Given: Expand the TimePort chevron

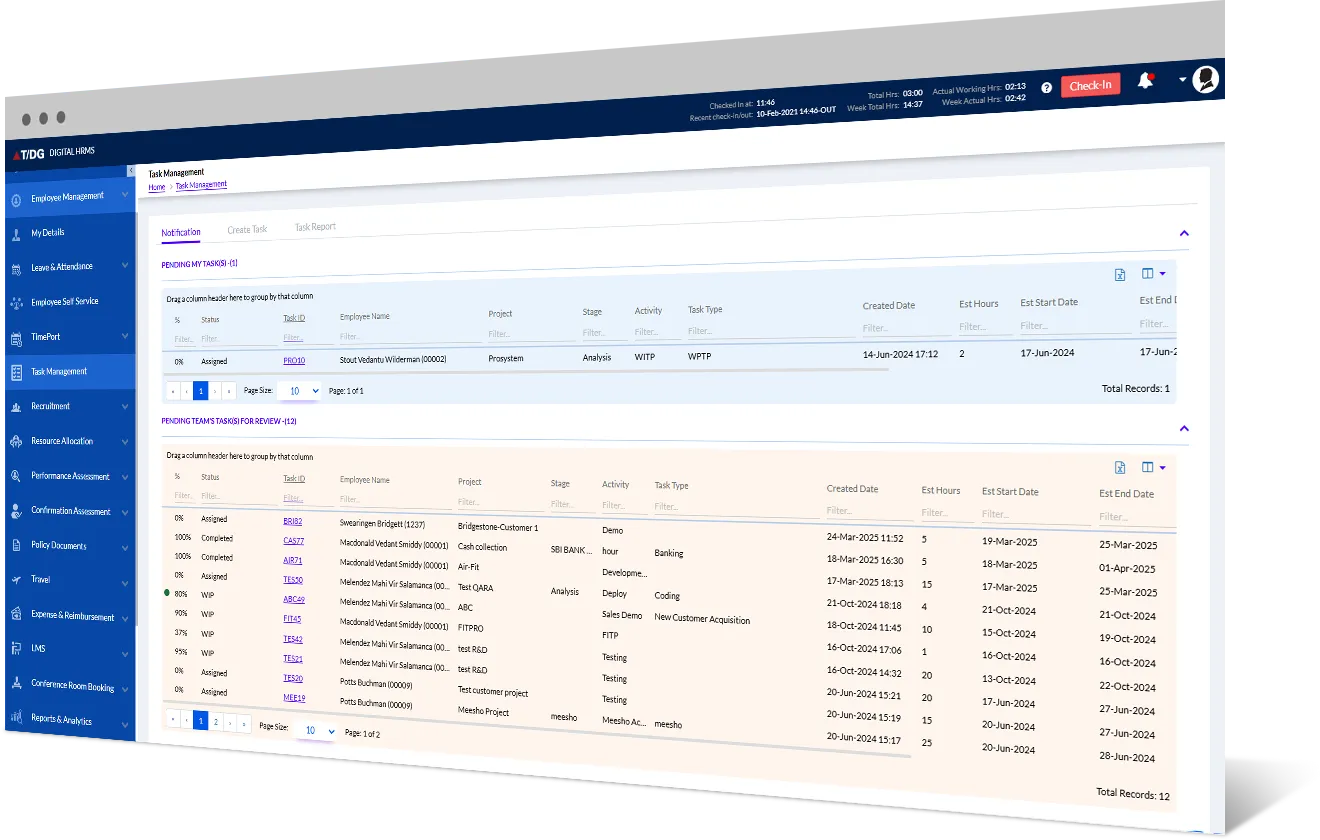Looking at the screenshot, I should tap(125, 336).
